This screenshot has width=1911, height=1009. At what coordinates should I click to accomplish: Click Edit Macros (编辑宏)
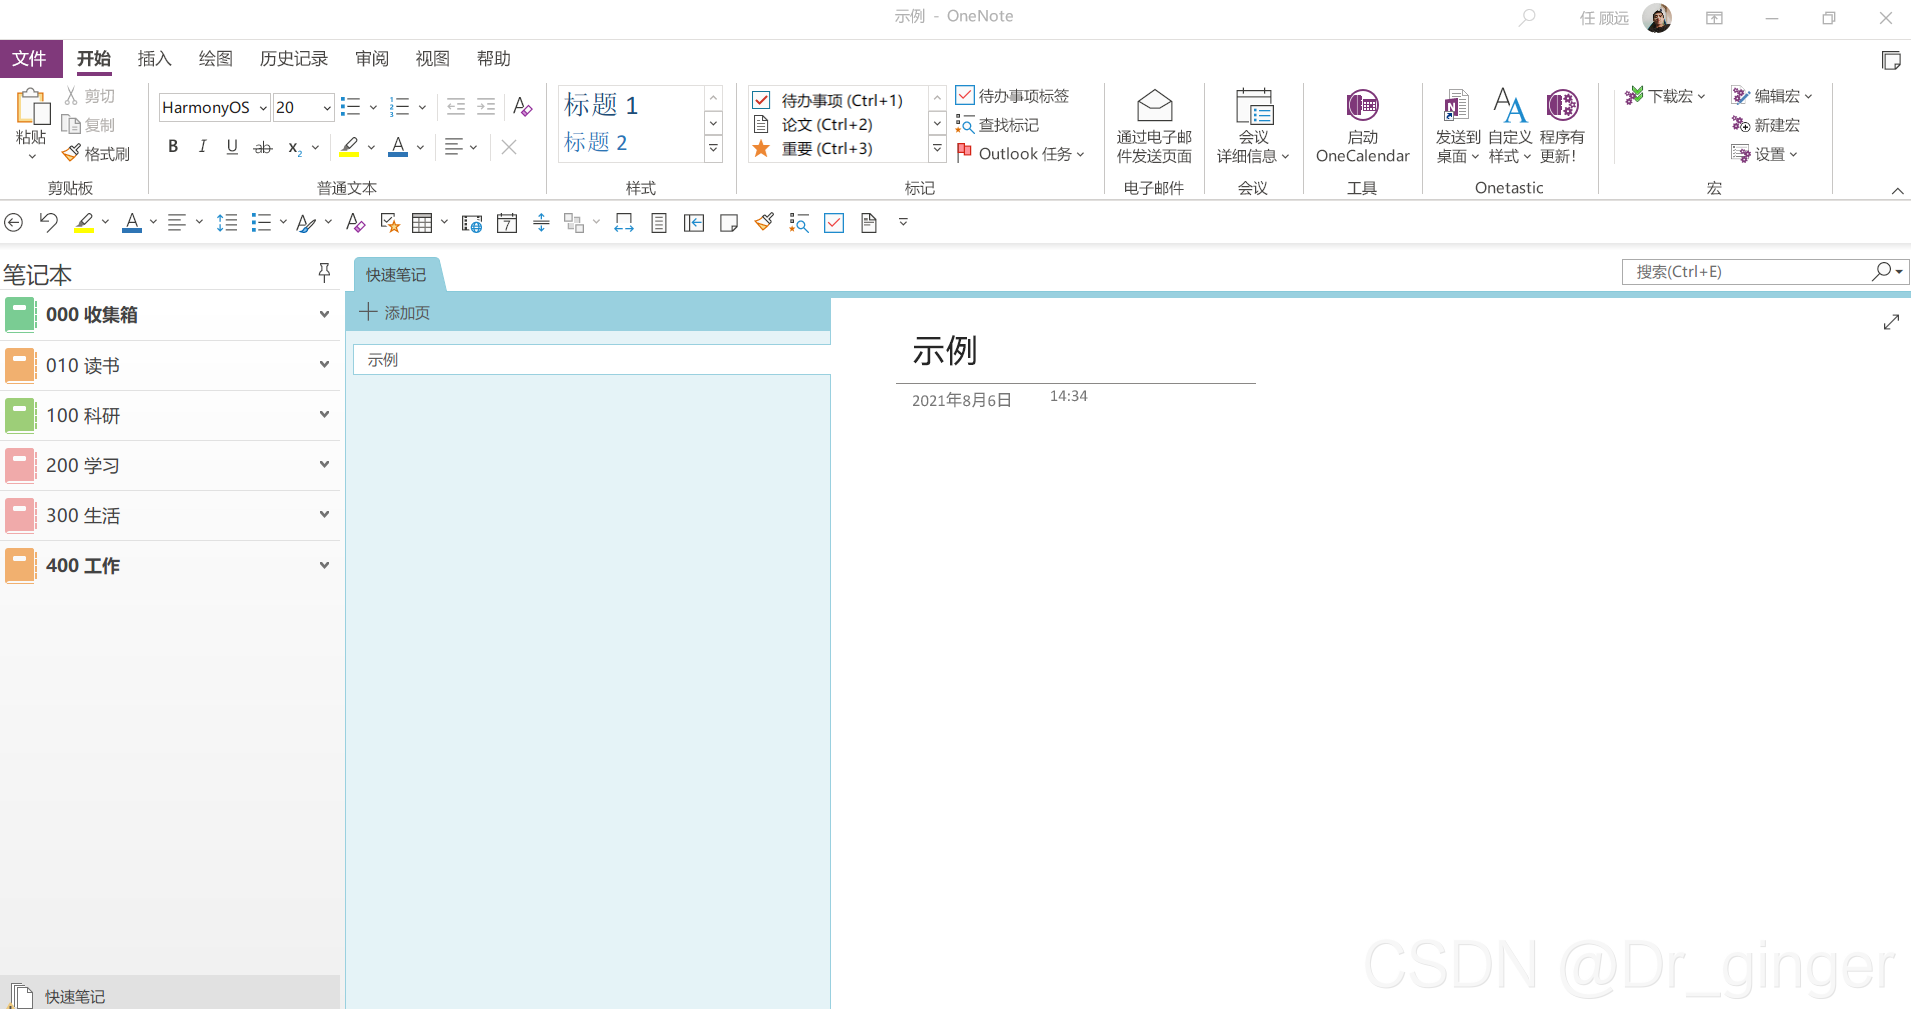[x=1771, y=96]
